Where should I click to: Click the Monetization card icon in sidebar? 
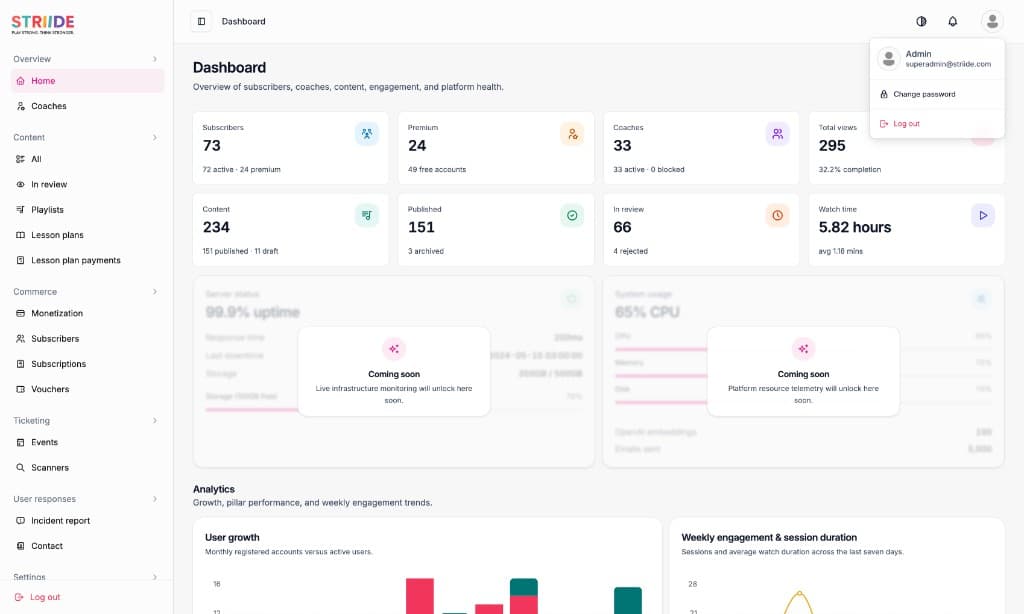[x=20, y=314]
